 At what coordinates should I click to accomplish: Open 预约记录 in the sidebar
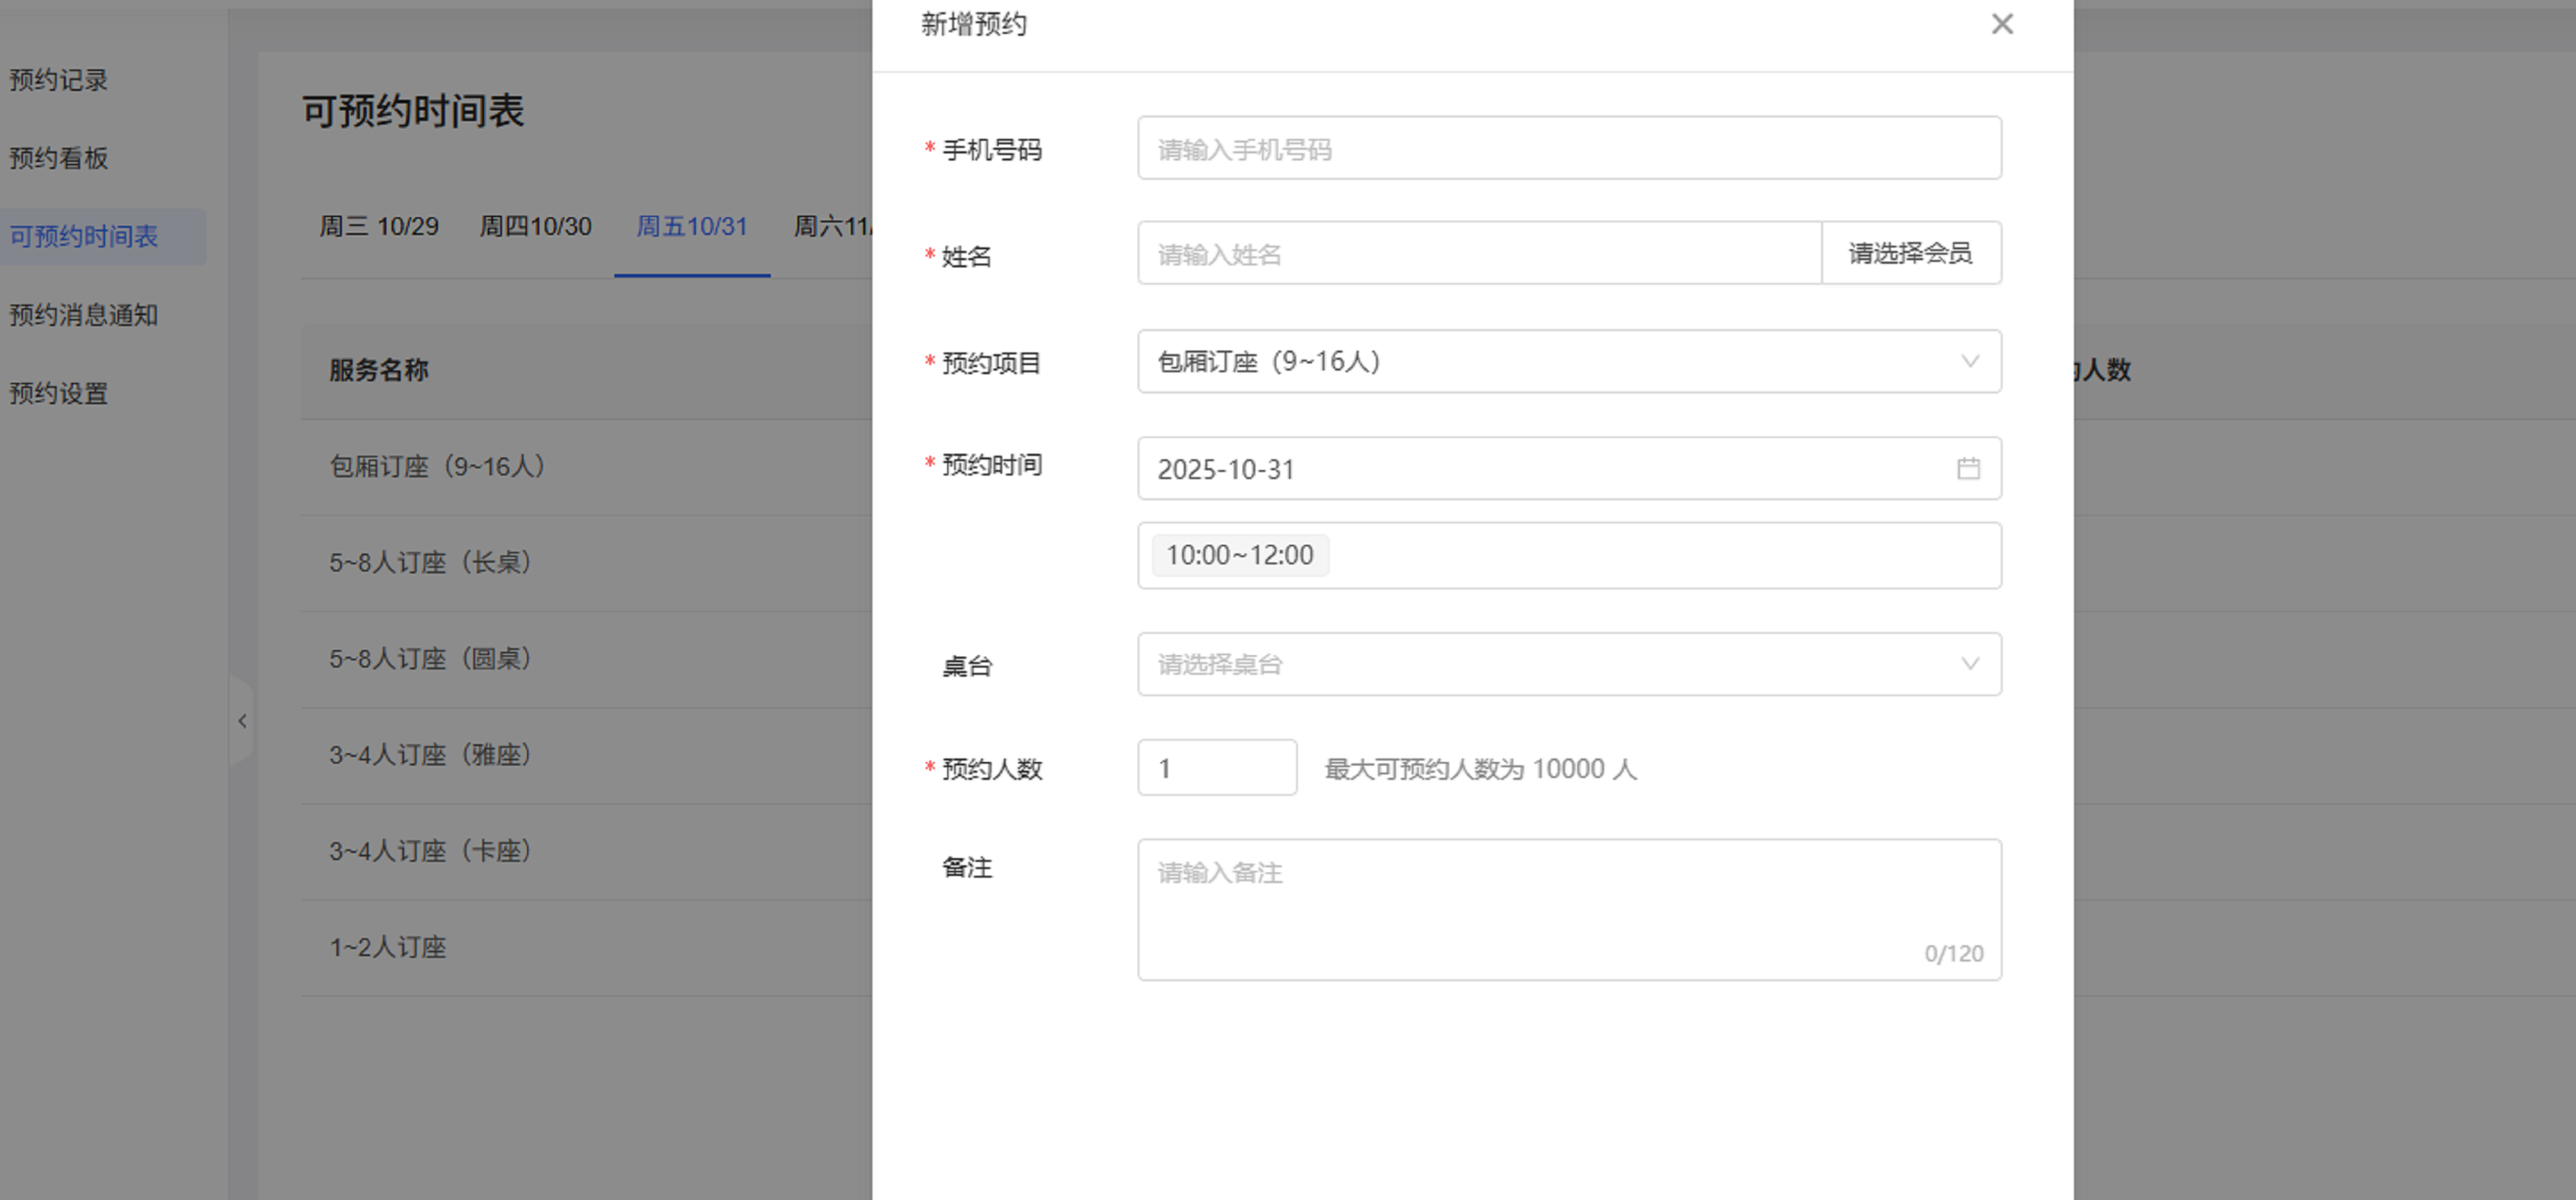[59, 80]
